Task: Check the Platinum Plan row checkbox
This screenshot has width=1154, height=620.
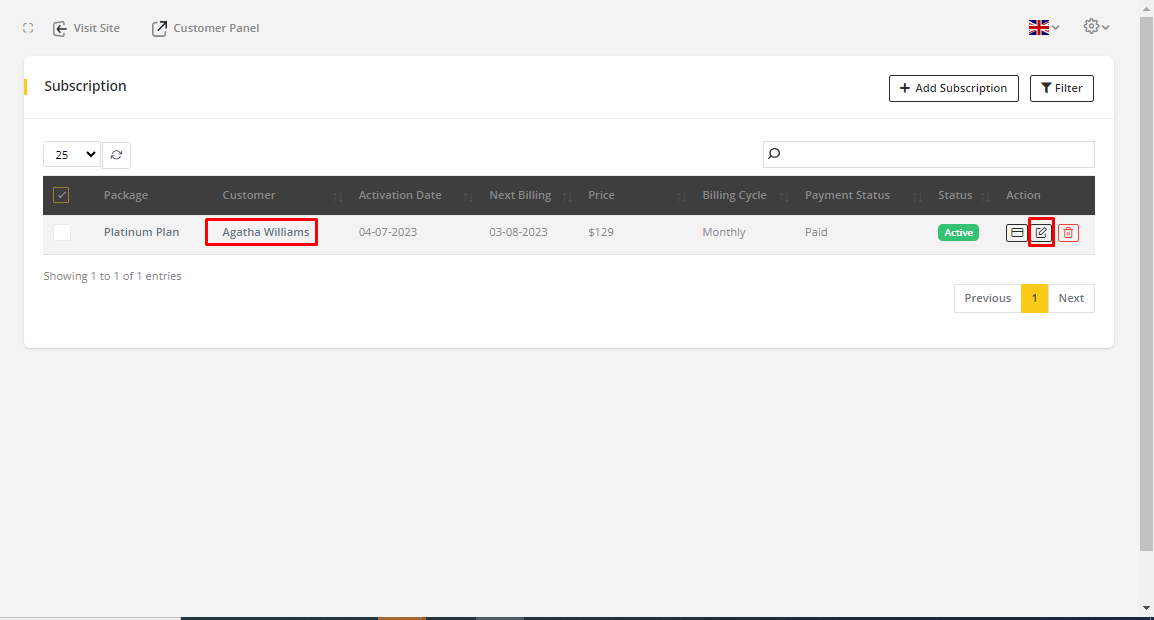Action: [62, 232]
